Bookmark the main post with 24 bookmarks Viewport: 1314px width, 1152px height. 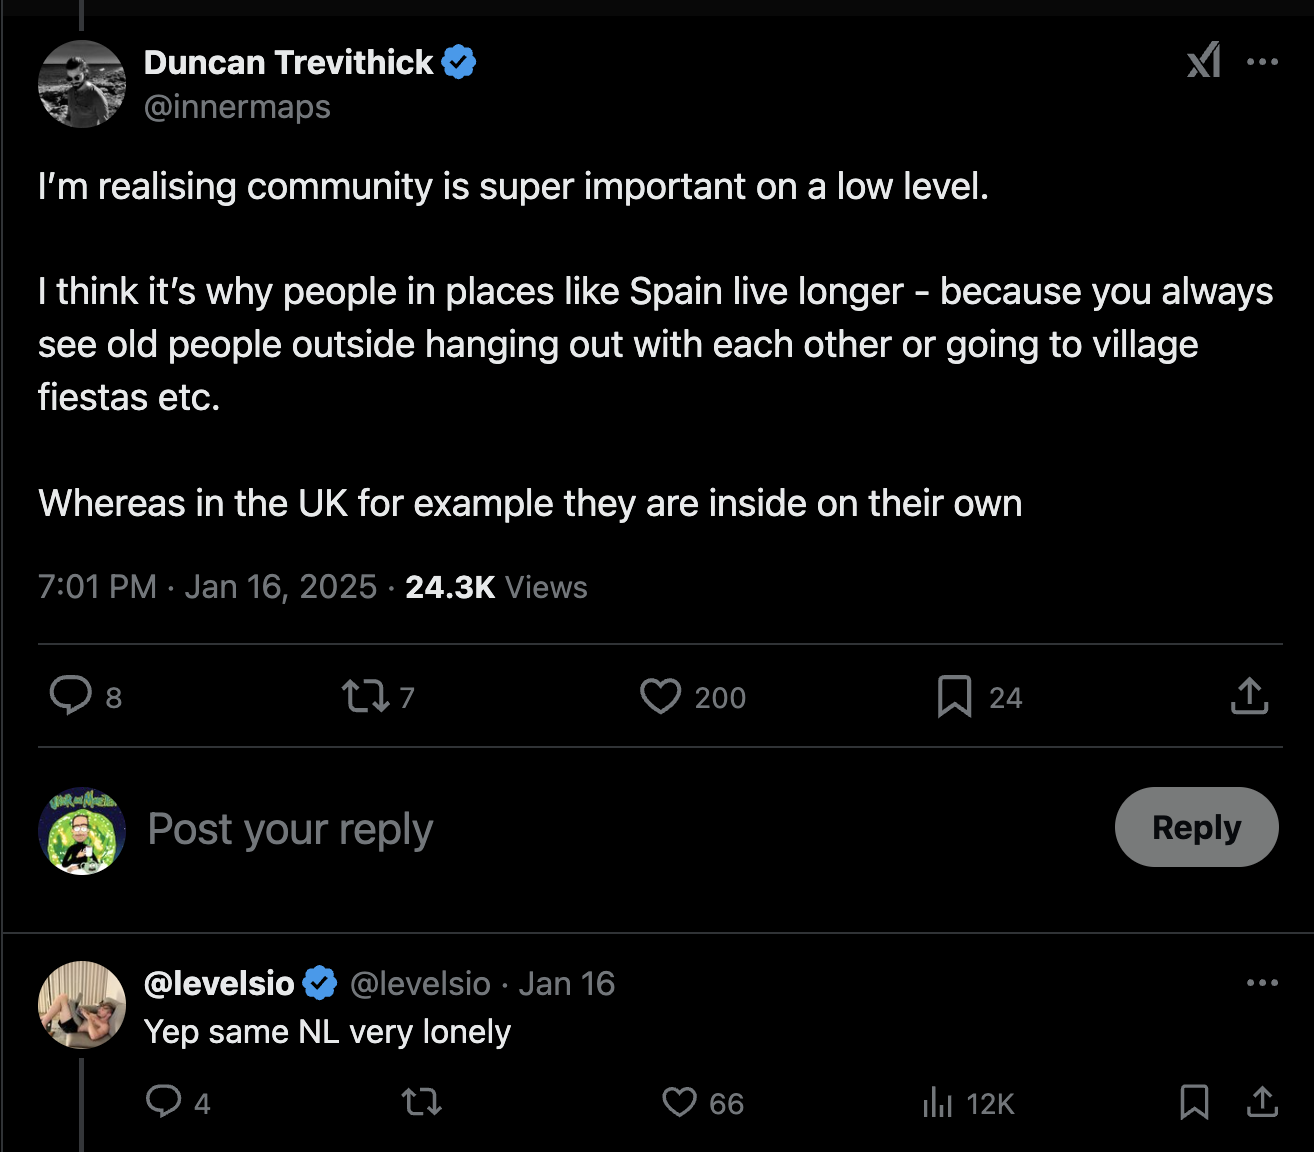[x=954, y=696]
